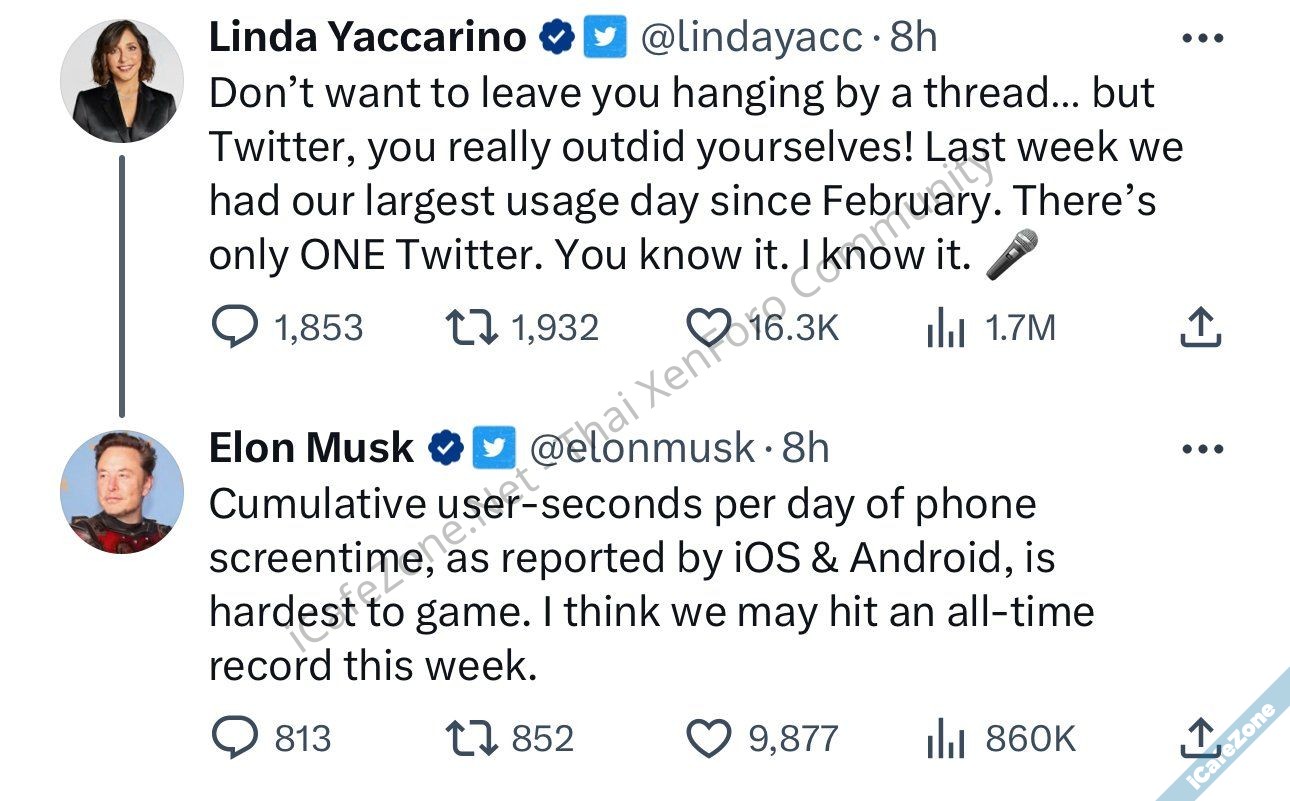View analytics of Linda's 1.7M views tweet
This screenshot has width=1290, height=801.
click(945, 328)
